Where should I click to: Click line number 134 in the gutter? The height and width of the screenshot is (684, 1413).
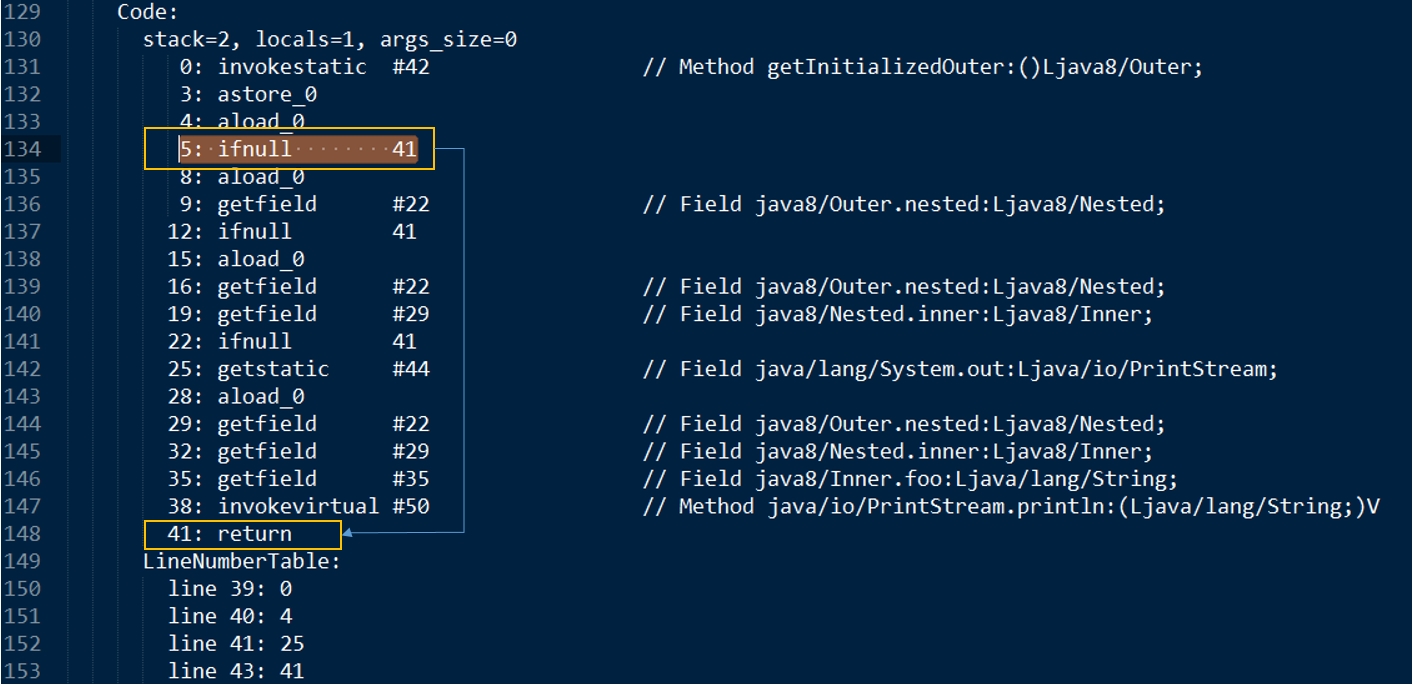(22, 150)
